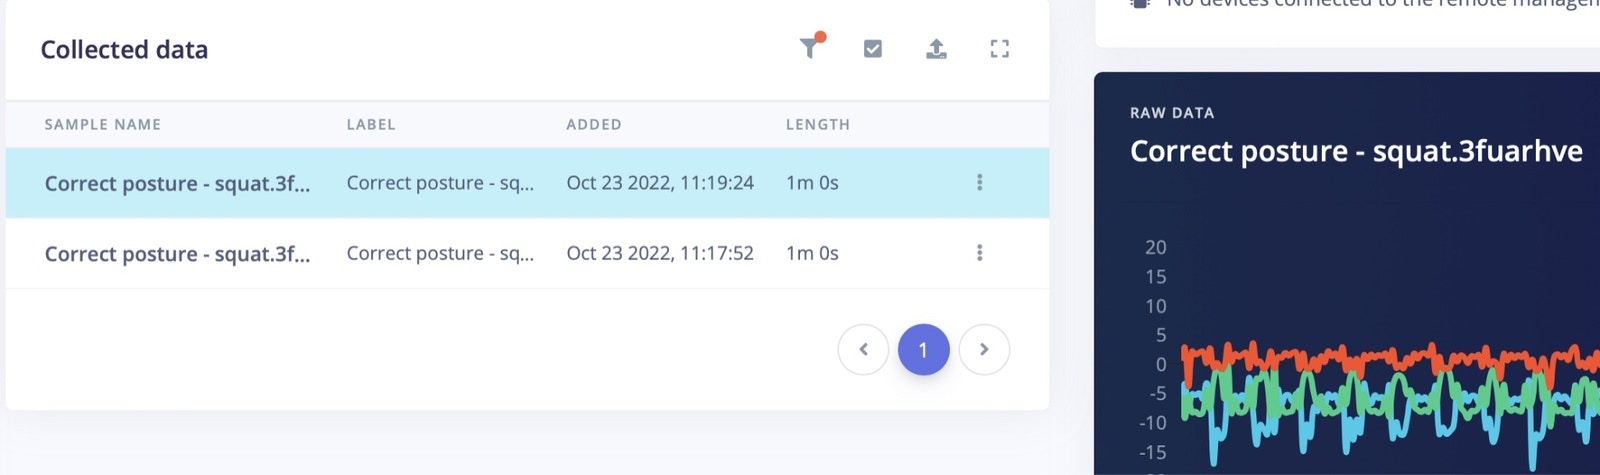
Task: Click the upload data icon
Action: (x=936, y=48)
